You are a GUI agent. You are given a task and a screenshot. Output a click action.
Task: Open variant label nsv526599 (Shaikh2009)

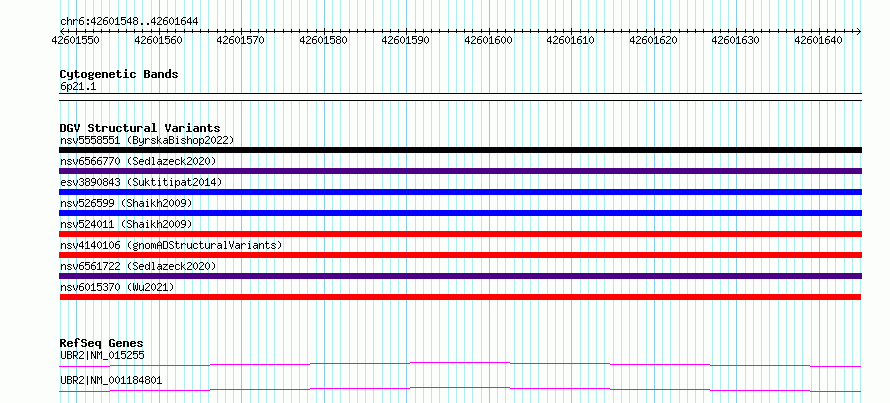(x=126, y=203)
